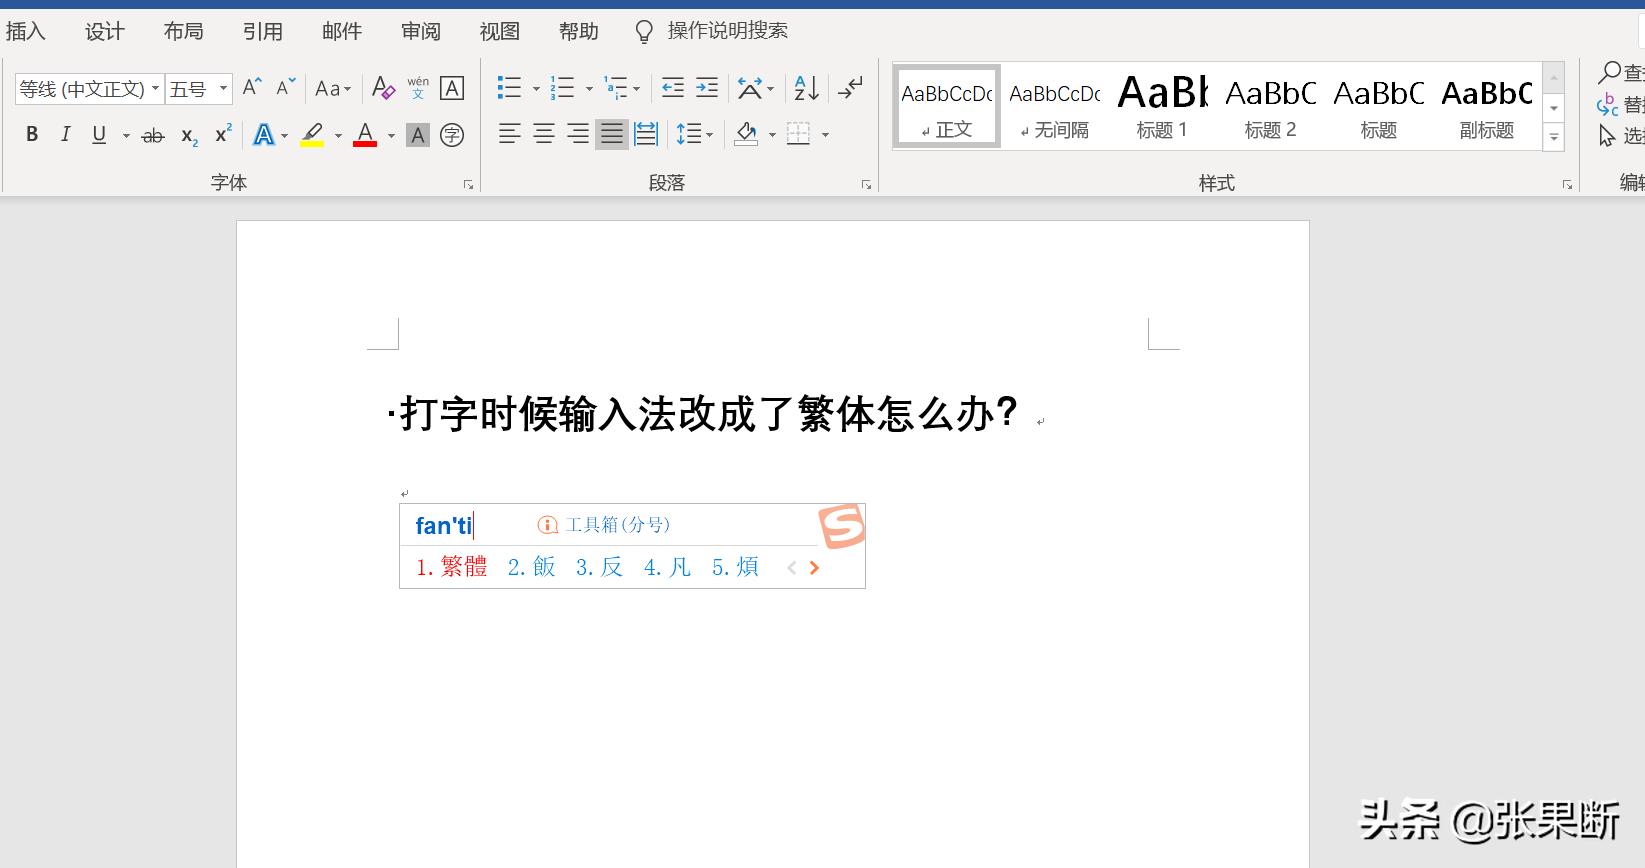
Task: Apply the yellow text highlight color
Action: [312, 134]
